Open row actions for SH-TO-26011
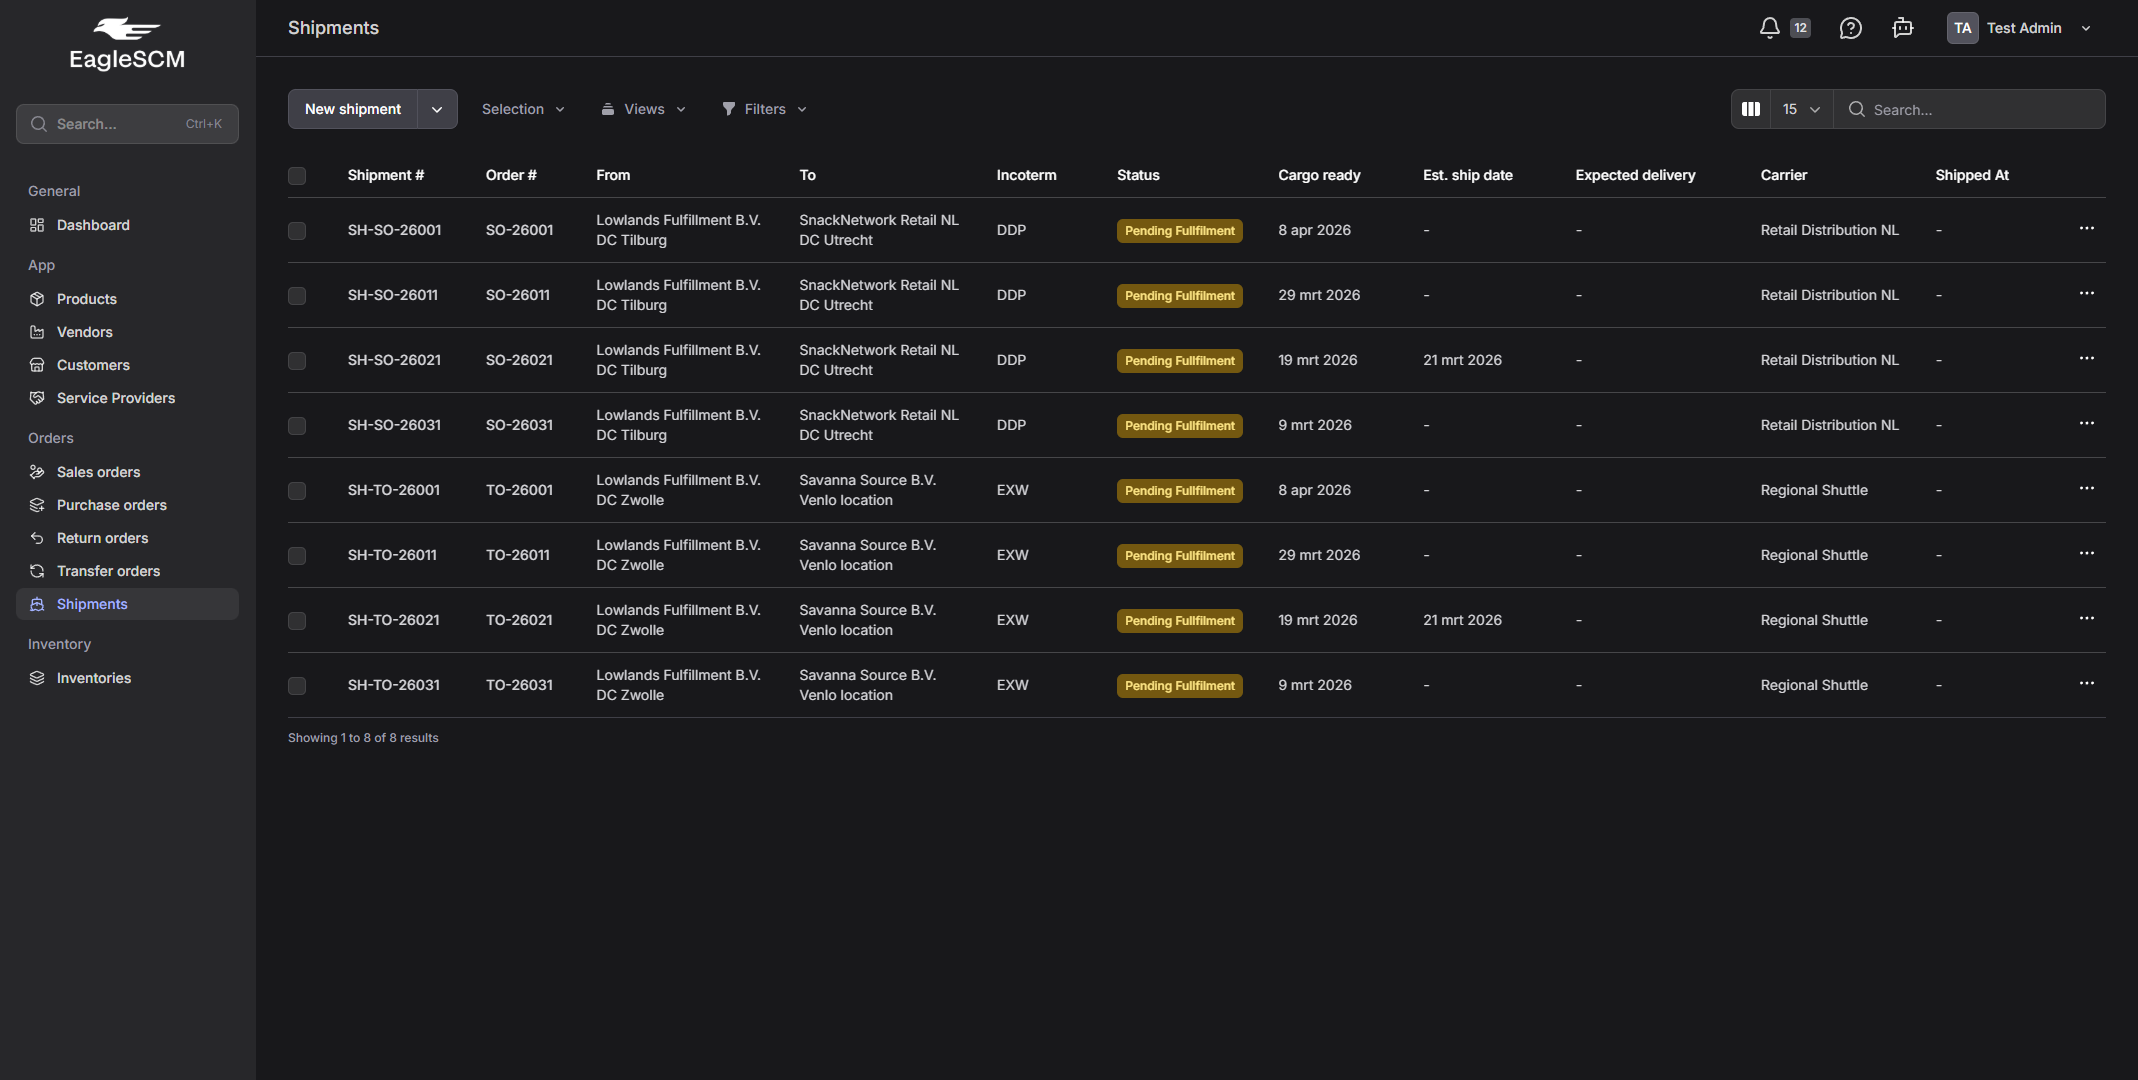 click(2086, 554)
